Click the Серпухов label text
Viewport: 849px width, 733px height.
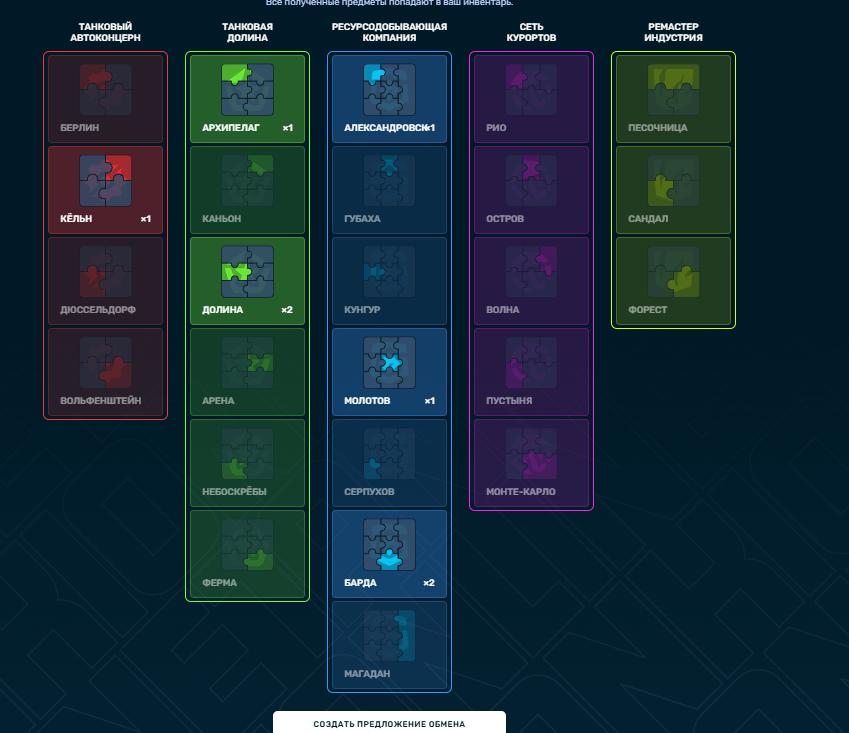click(x=369, y=492)
